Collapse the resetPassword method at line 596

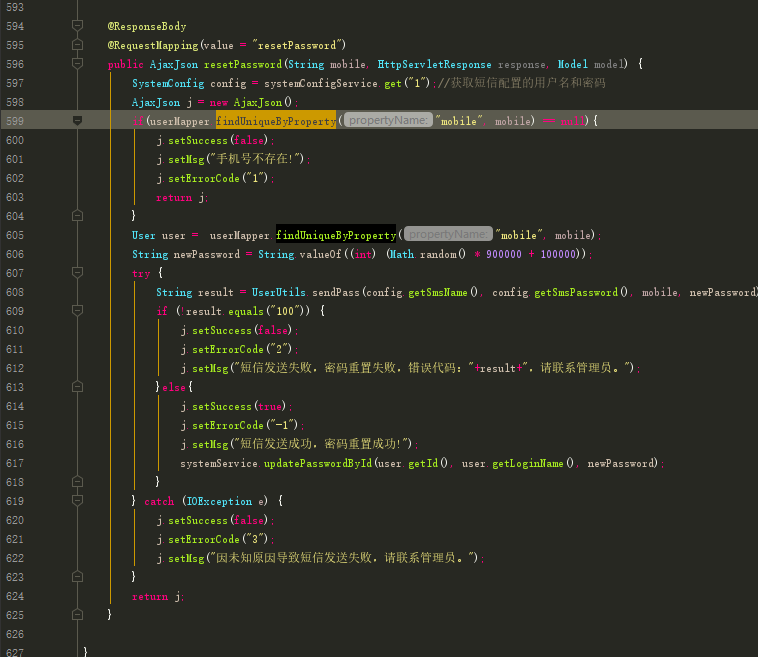click(77, 63)
